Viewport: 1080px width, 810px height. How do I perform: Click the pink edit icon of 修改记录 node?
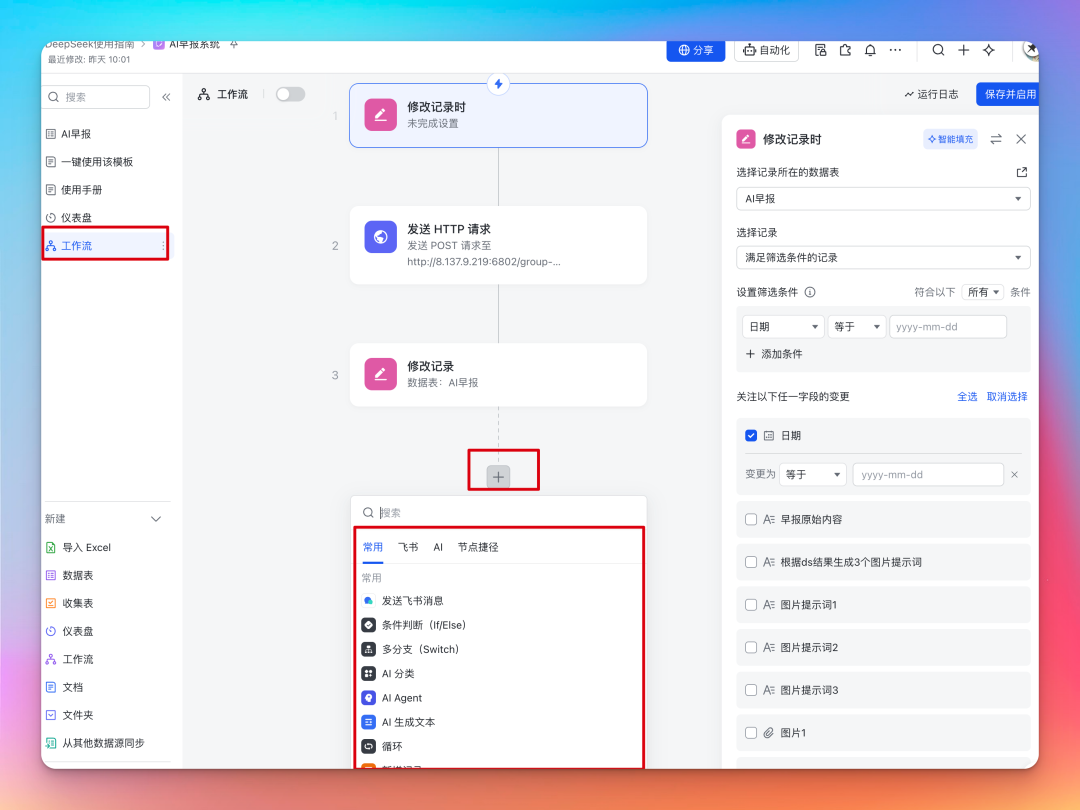(380, 374)
